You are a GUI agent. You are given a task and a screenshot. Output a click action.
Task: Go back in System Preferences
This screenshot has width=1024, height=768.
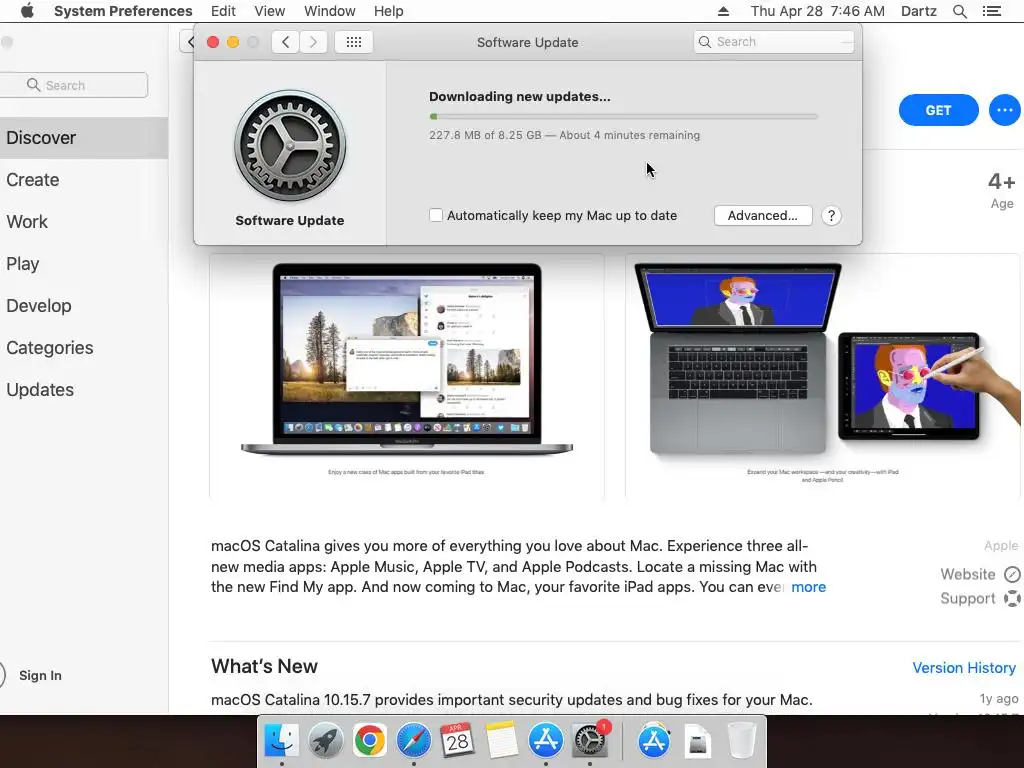(285, 42)
